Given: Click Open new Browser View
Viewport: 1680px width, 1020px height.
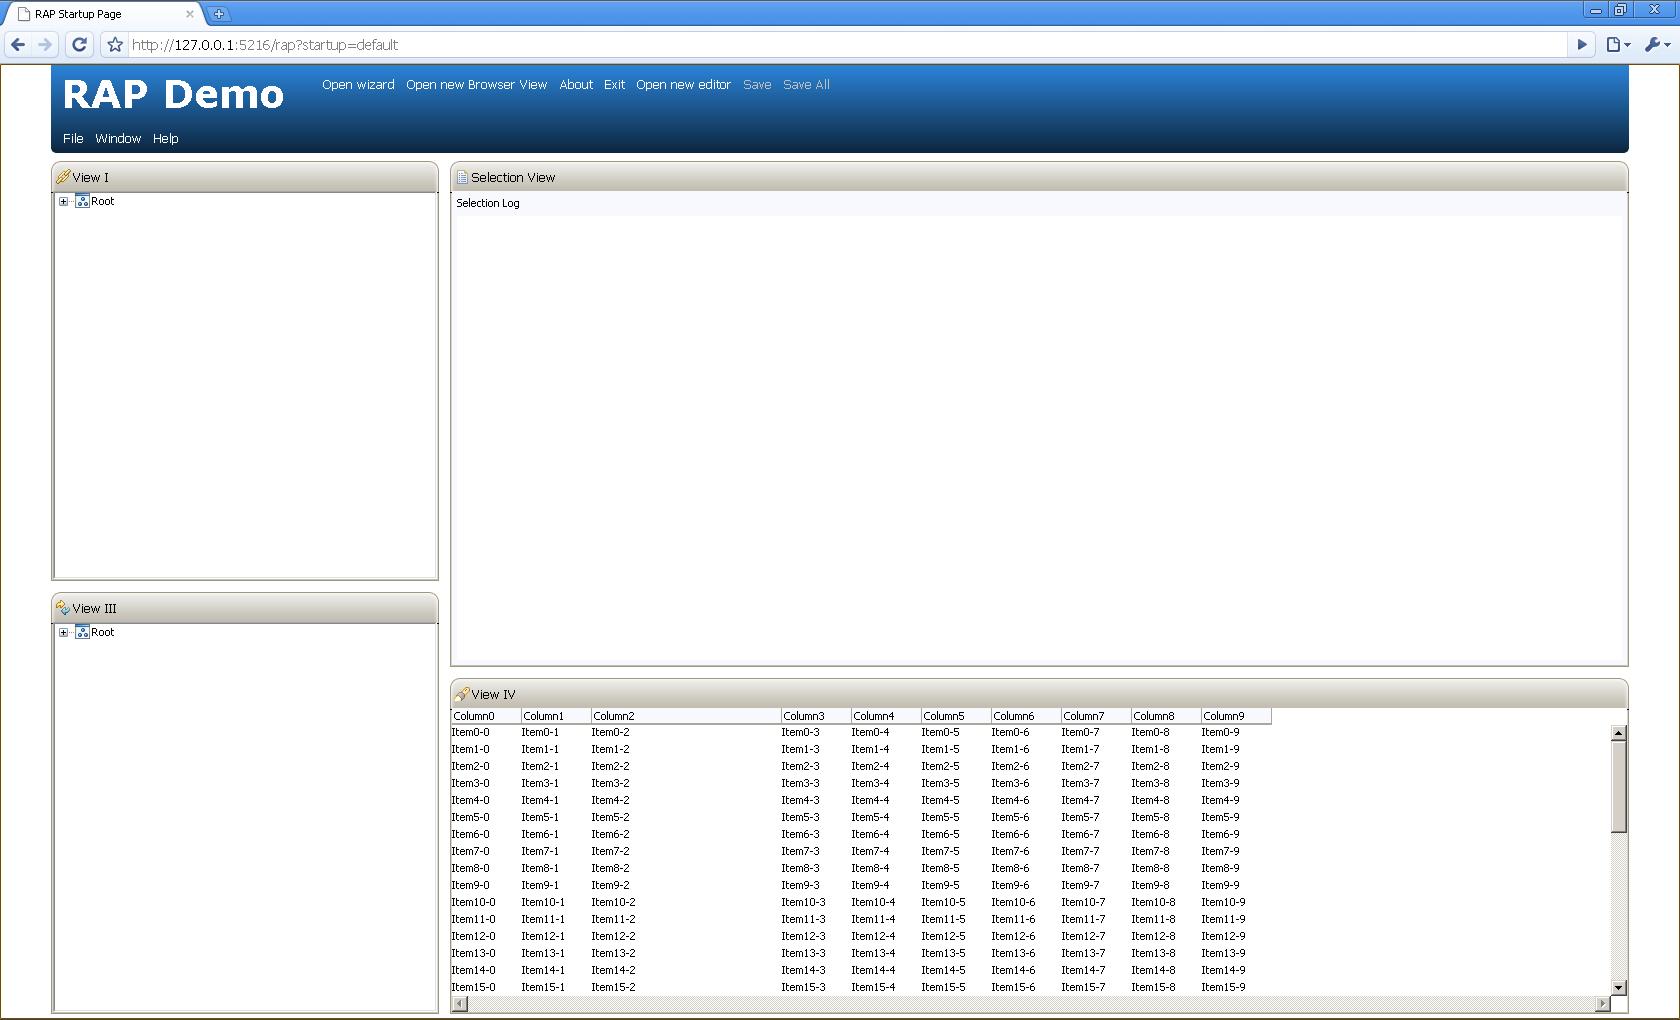Looking at the screenshot, I should 476,84.
